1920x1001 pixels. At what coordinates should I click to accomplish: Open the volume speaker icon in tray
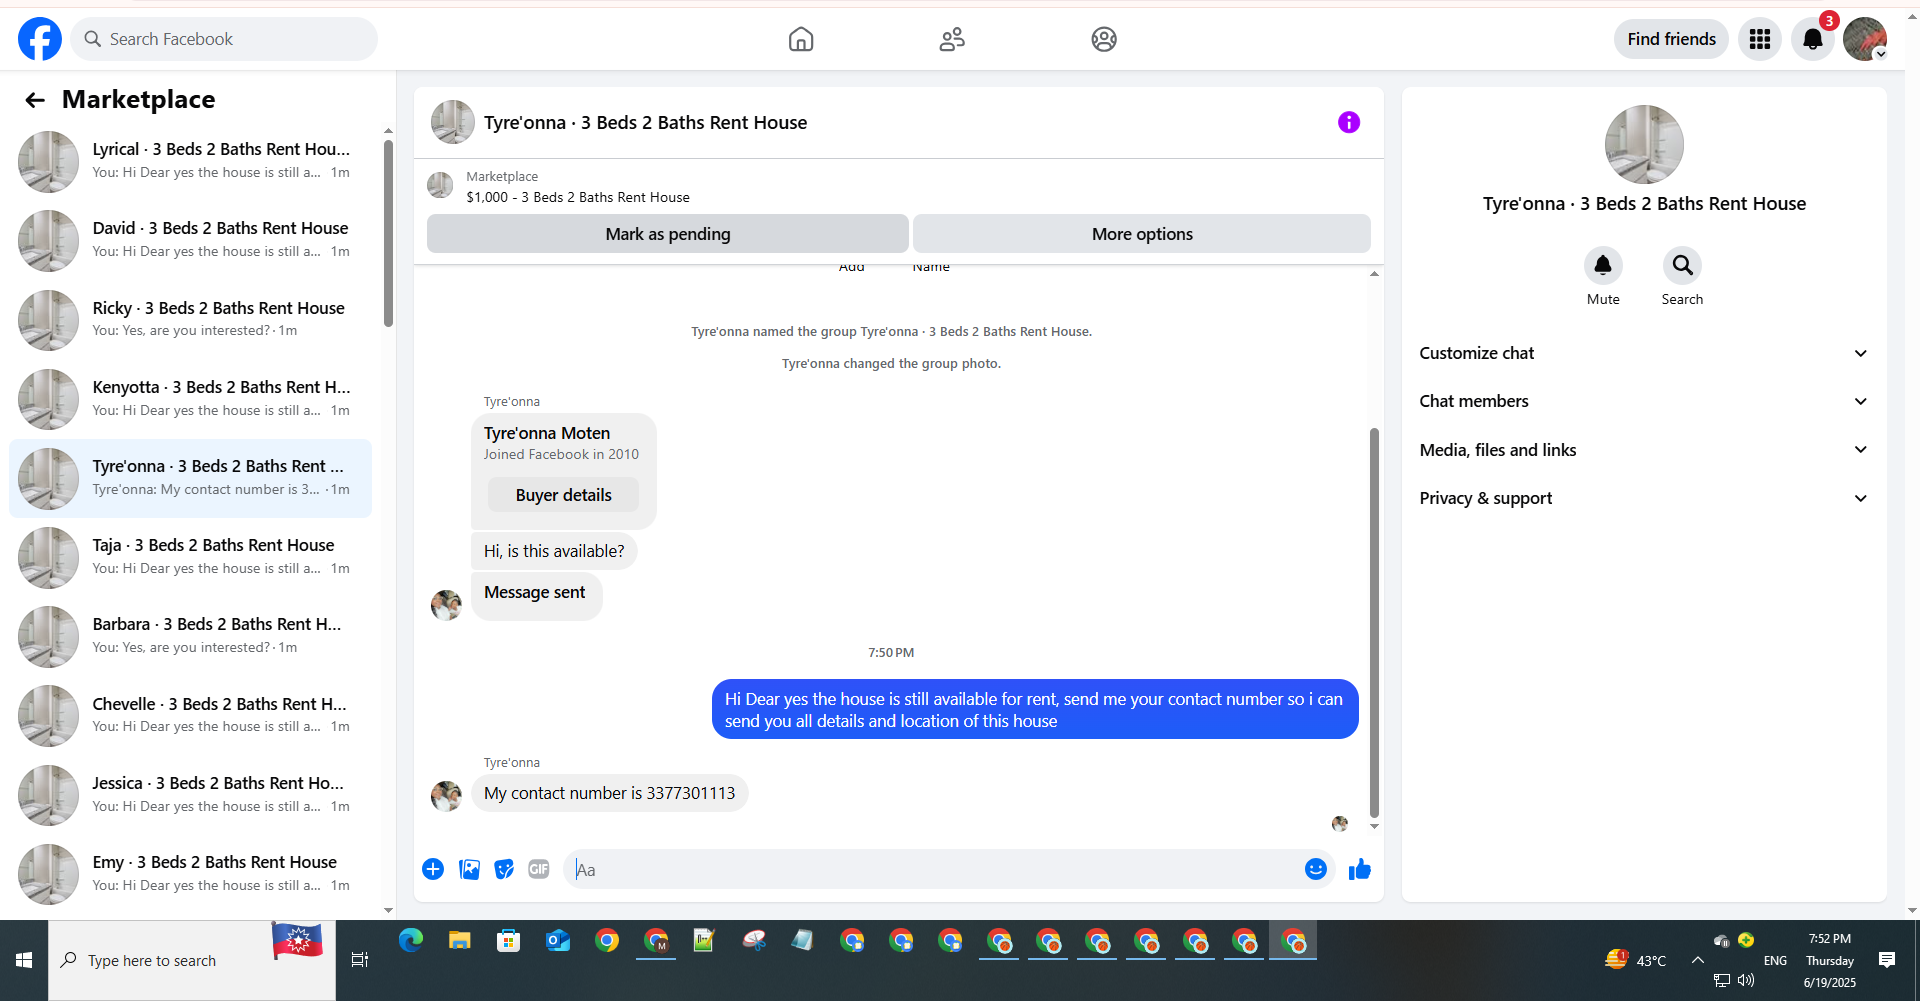pos(1746,980)
